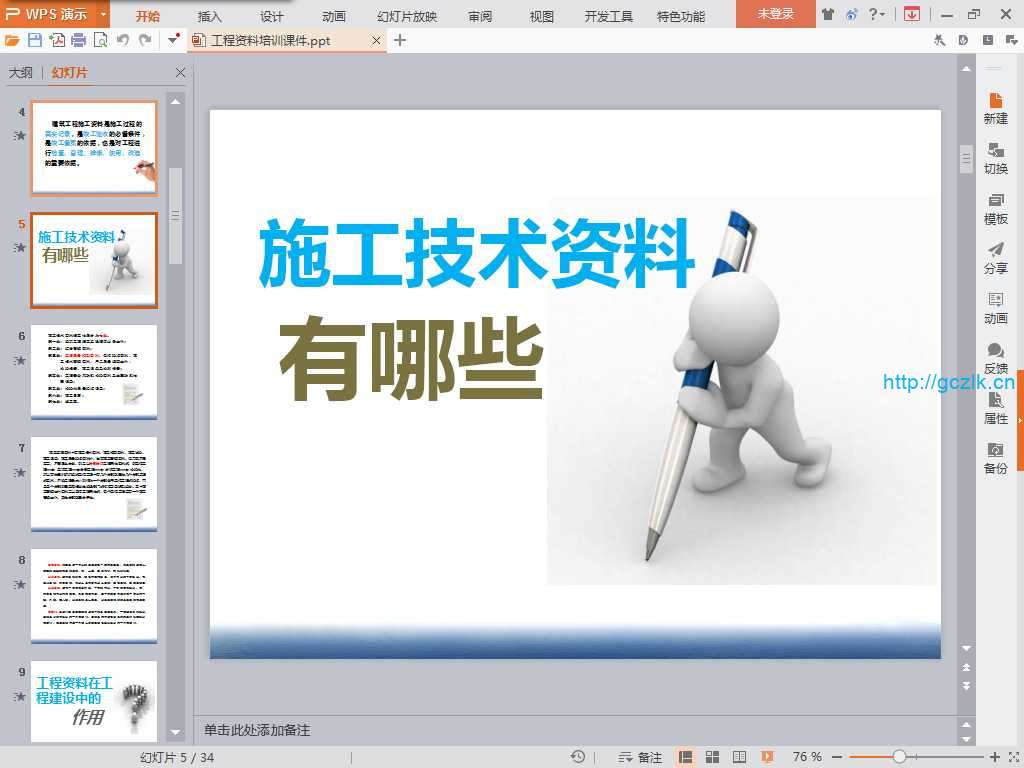This screenshot has width=1024, height=768.
Task: Open the 插入 ribbon tab
Action: click(210, 16)
